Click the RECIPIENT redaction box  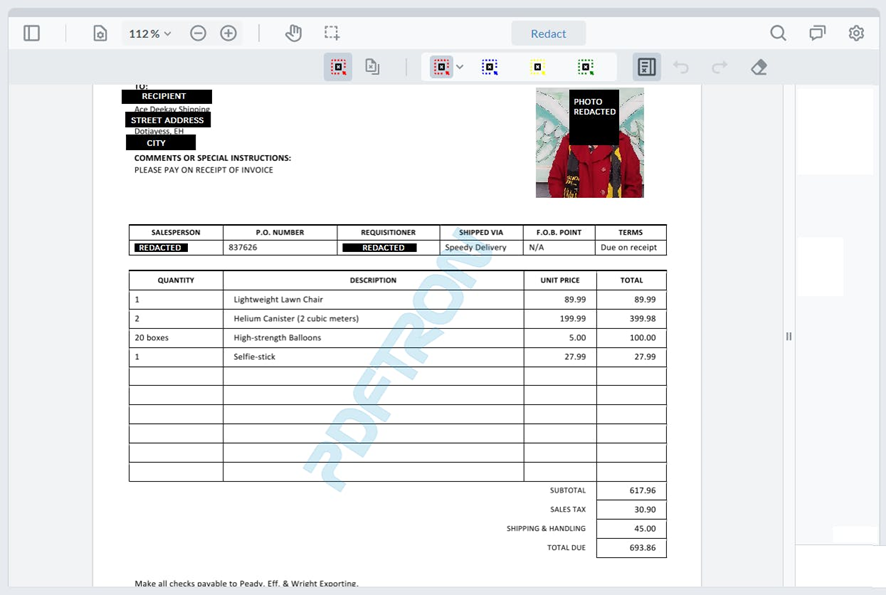point(167,96)
